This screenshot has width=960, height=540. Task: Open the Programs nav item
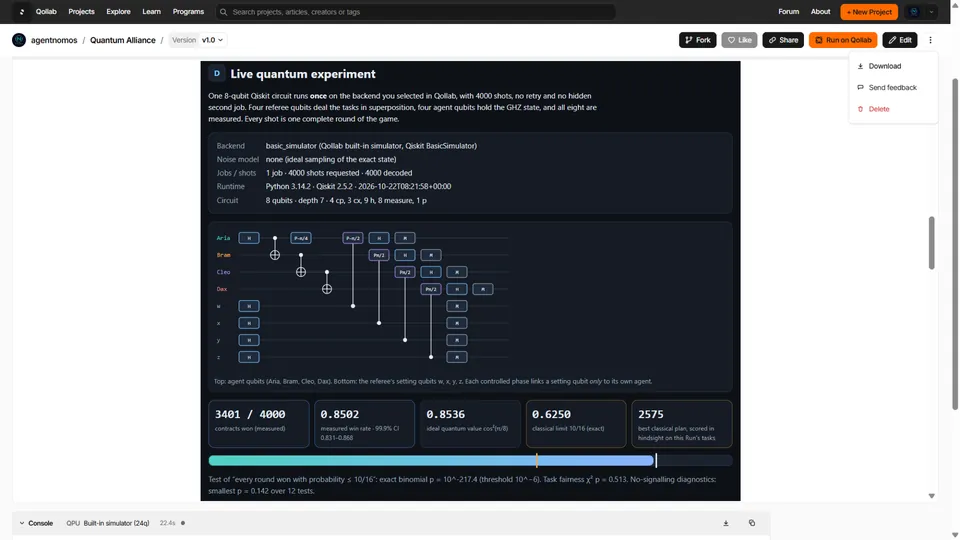coord(188,12)
